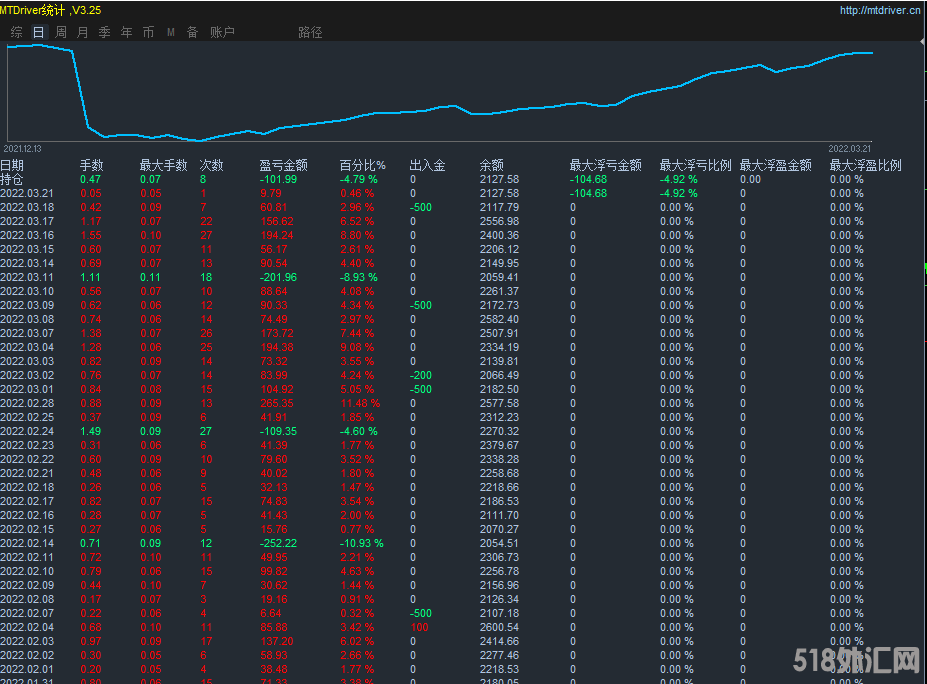
Task: Sort by the 盈亏金额 column header
Action: (283, 165)
